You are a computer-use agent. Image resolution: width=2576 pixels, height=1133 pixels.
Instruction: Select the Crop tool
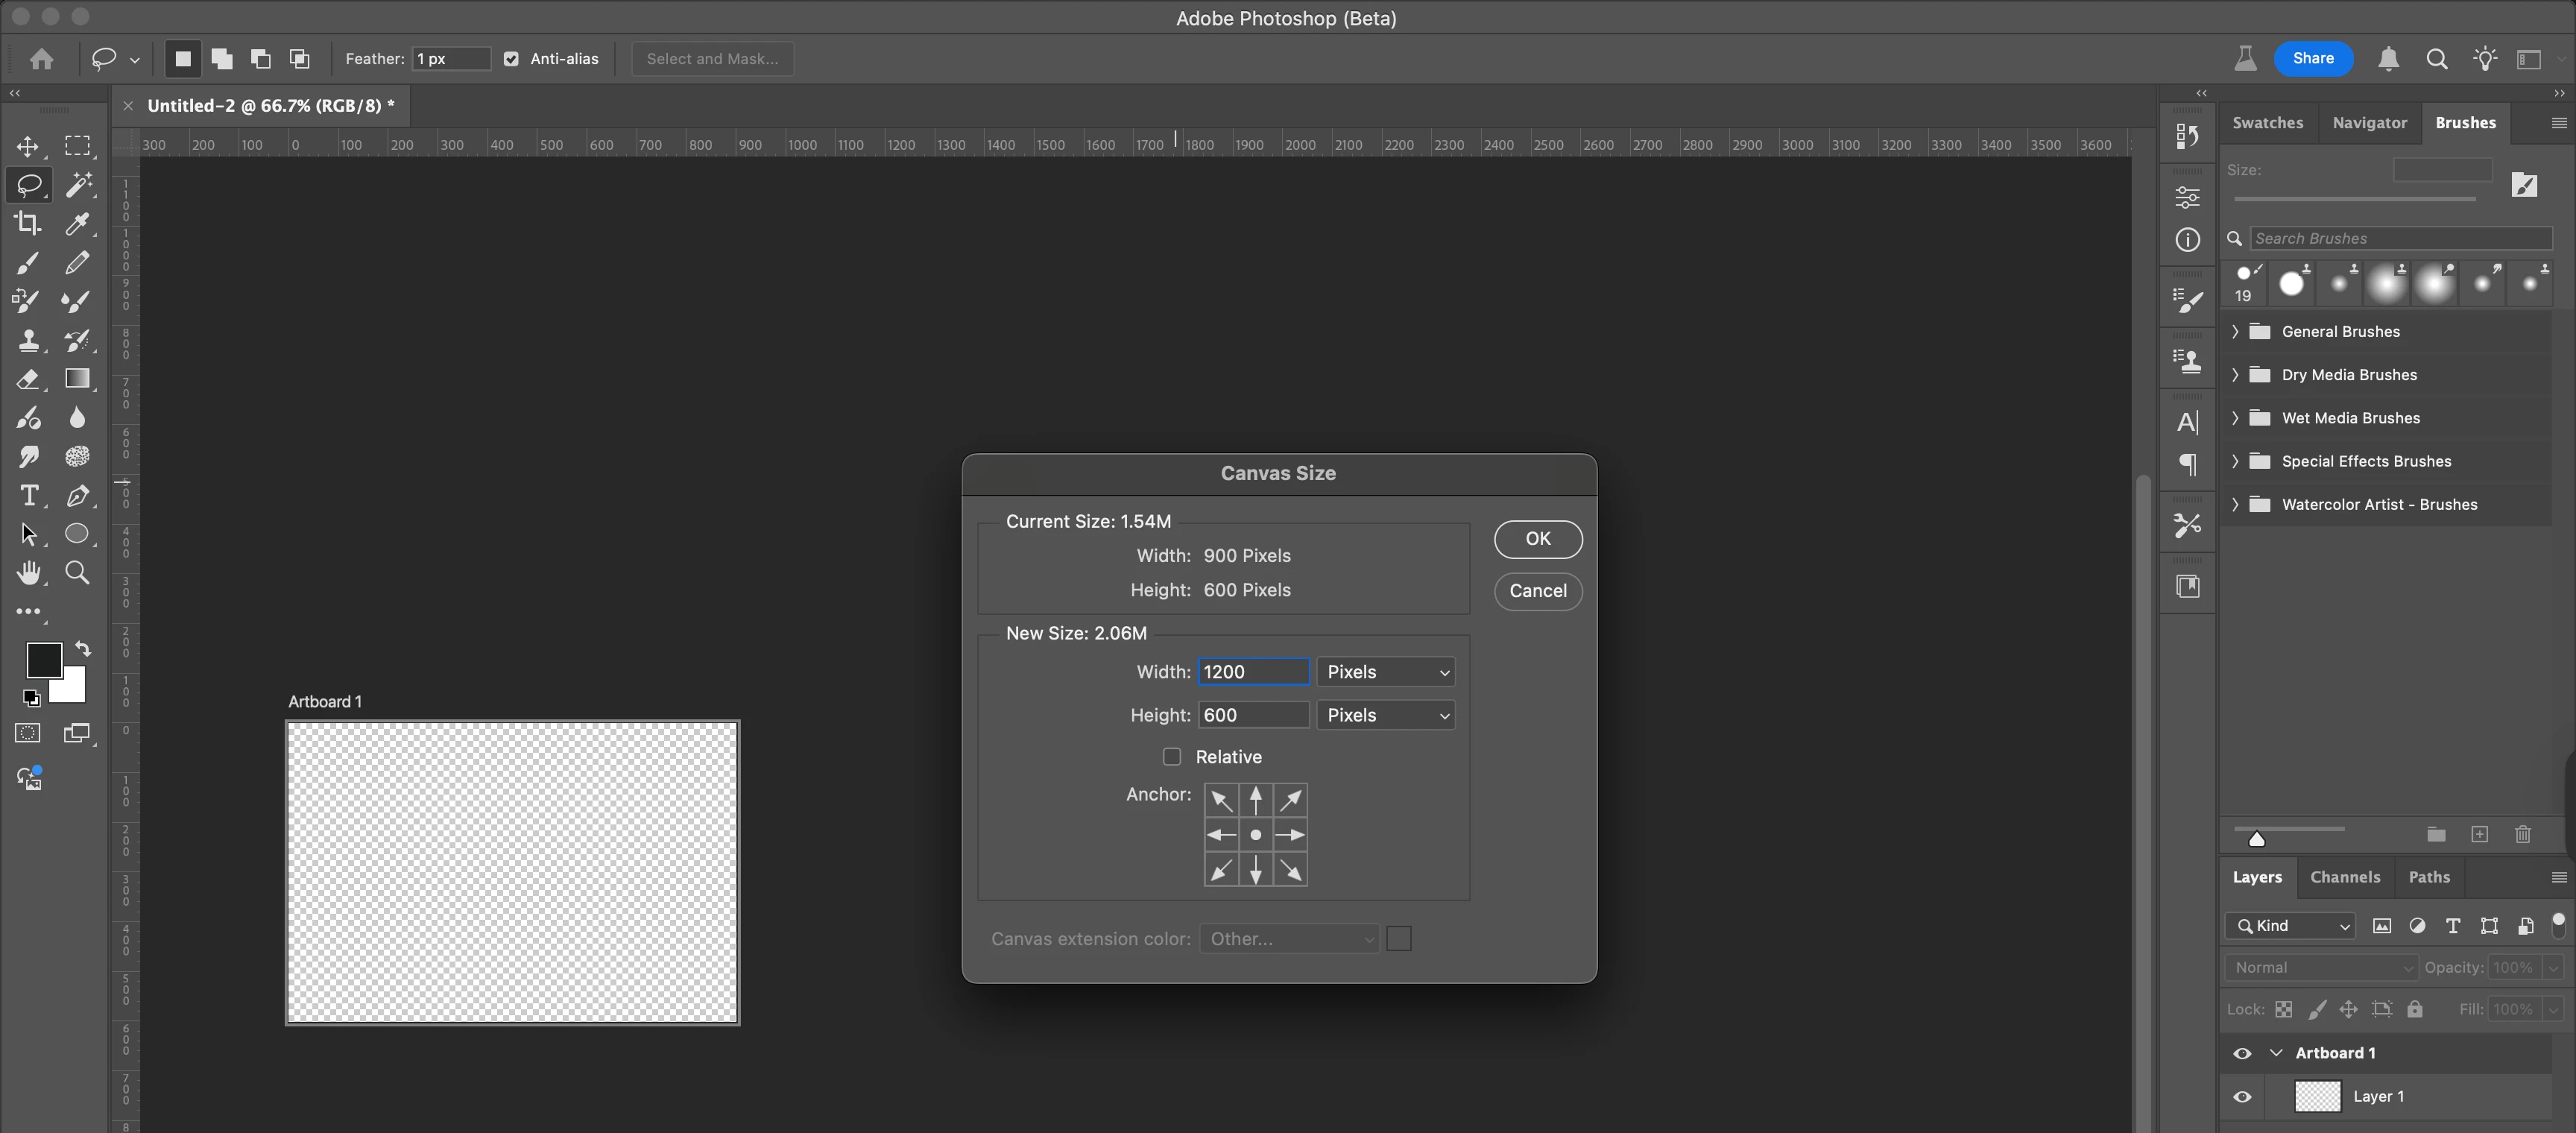pos(28,223)
